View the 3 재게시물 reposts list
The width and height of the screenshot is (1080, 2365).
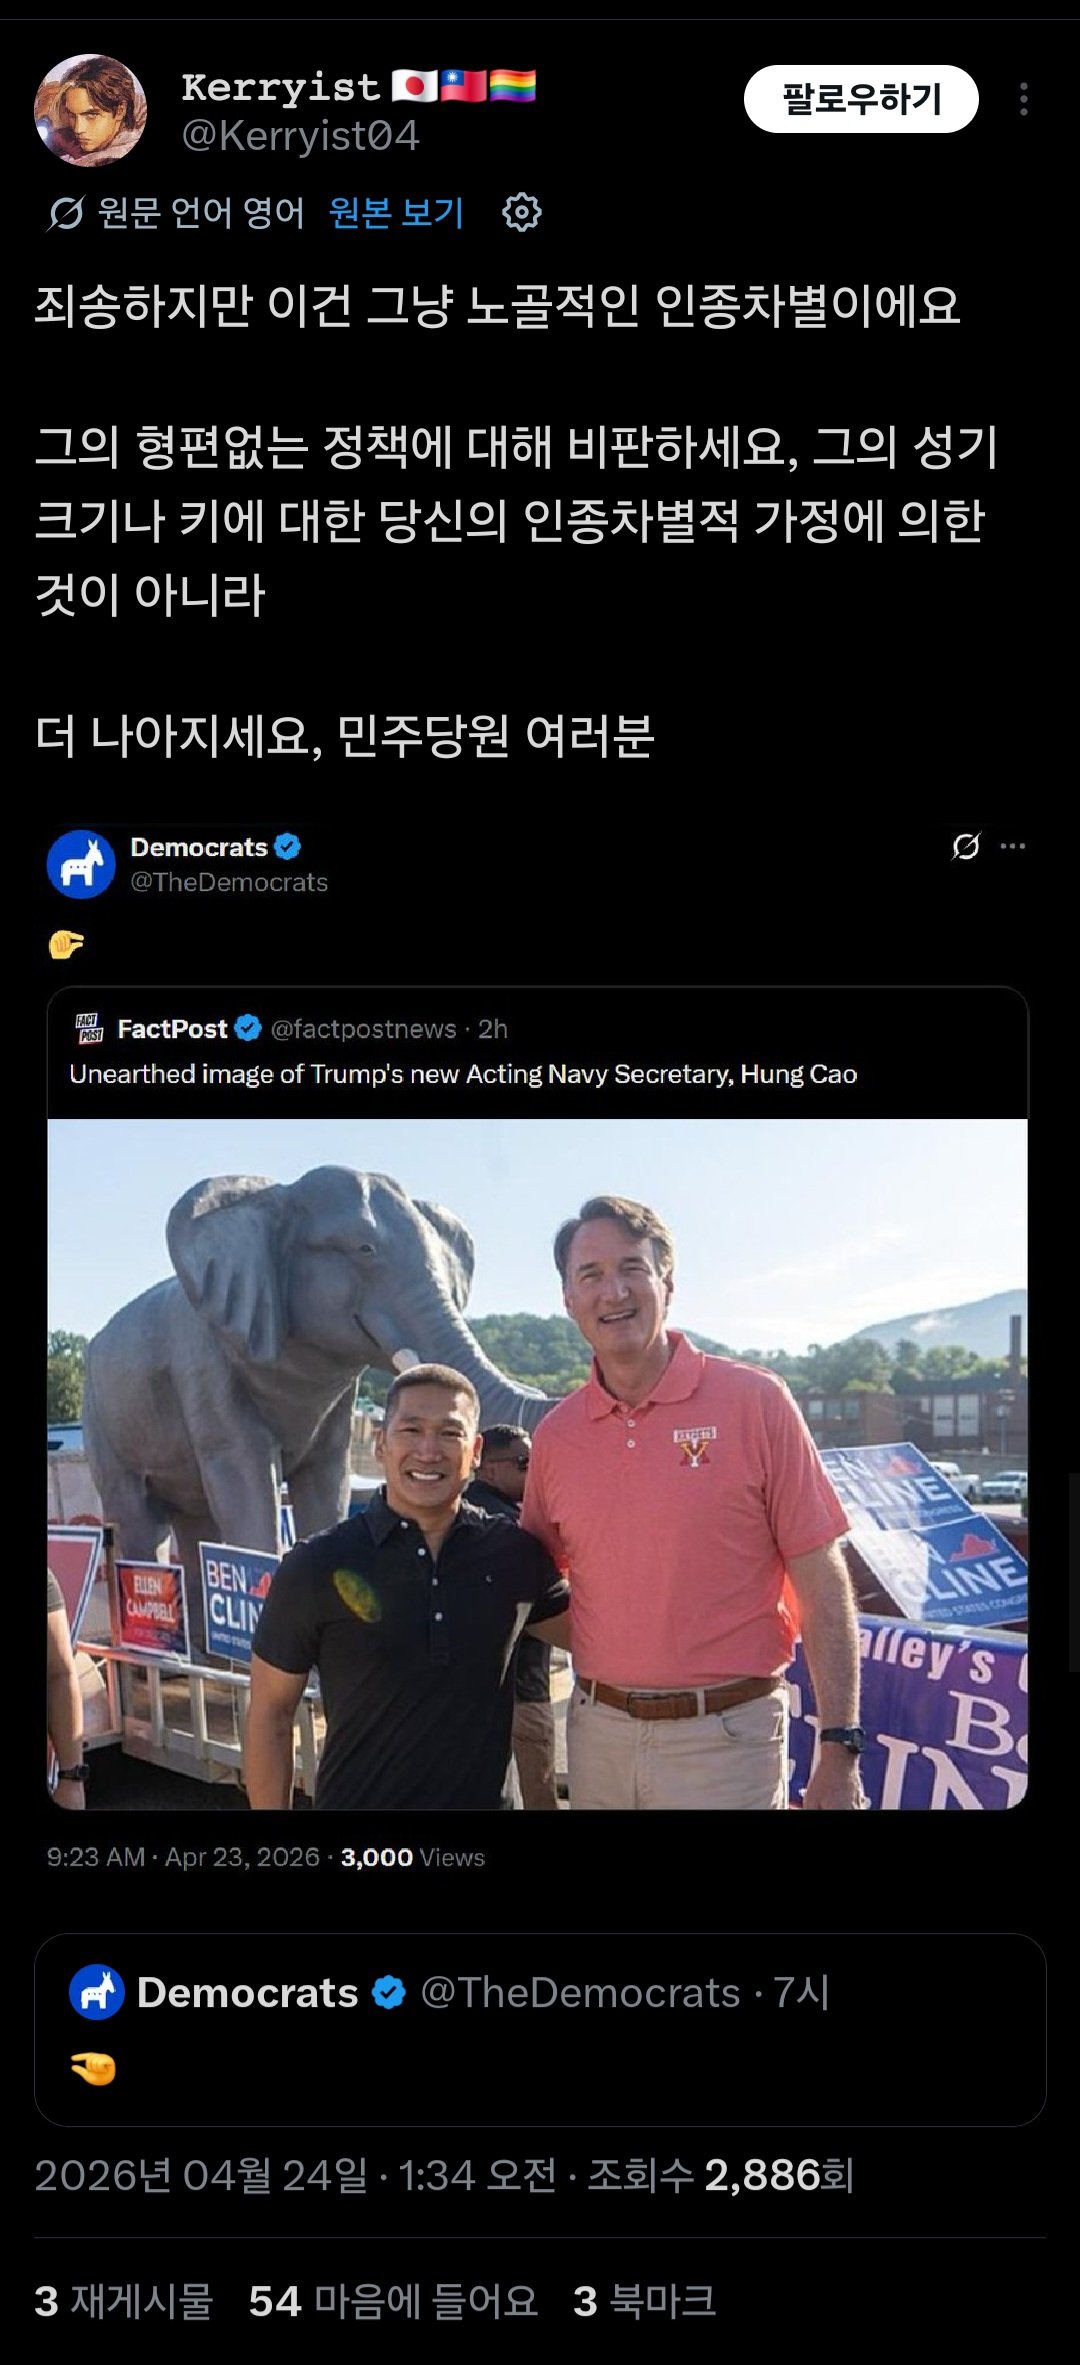tap(124, 2300)
